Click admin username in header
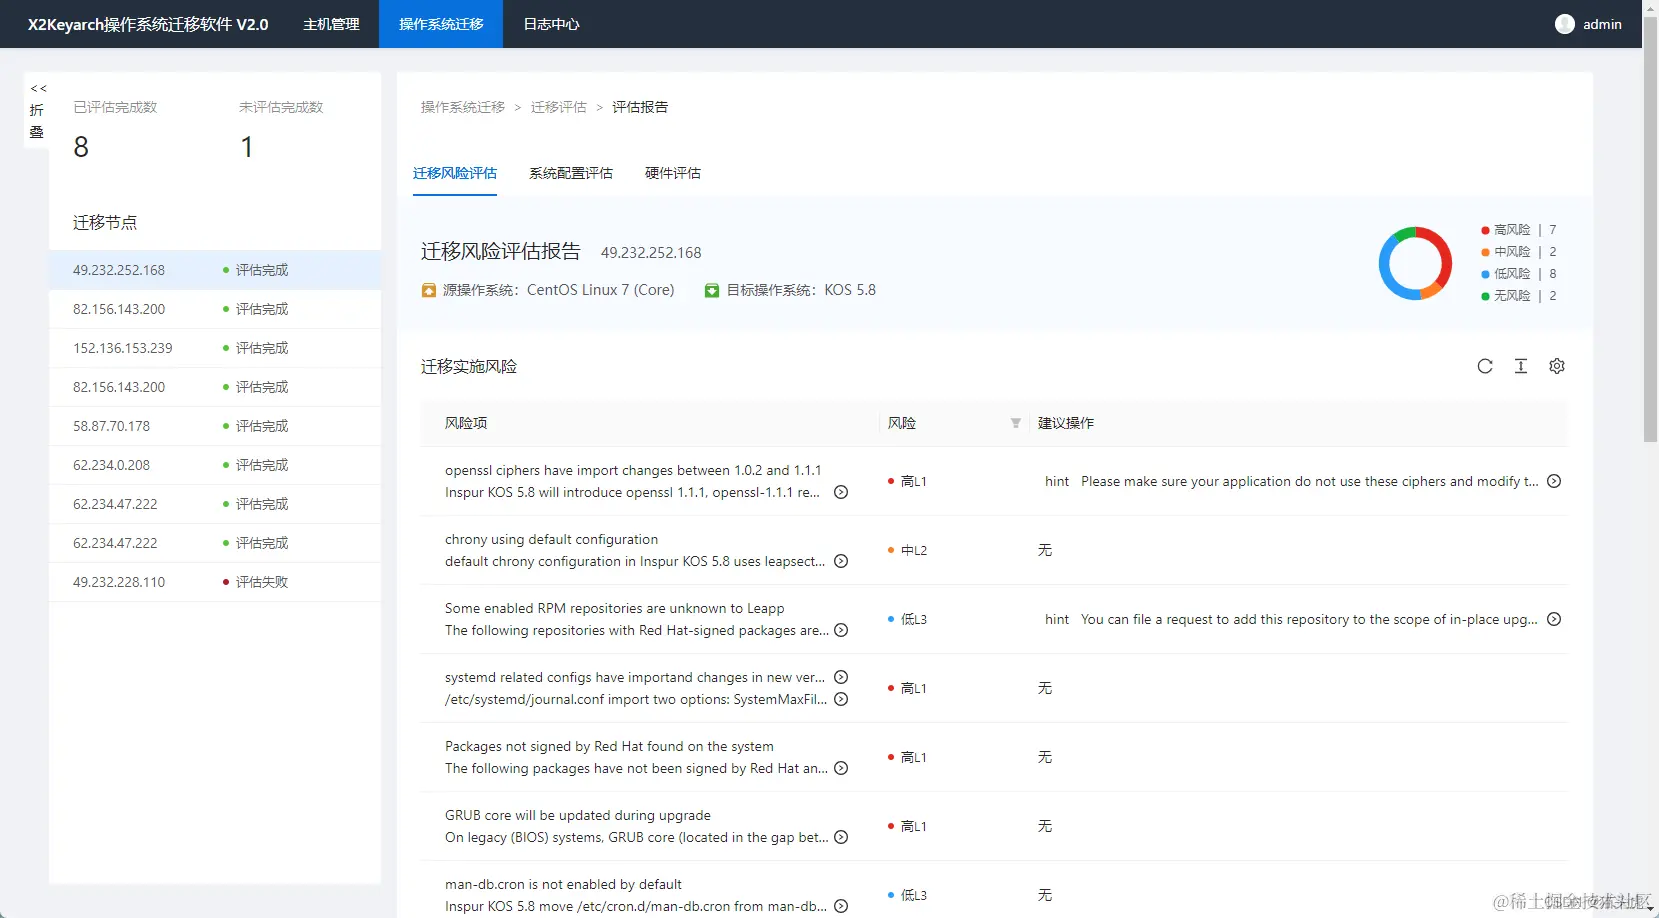The height and width of the screenshot is (918, 1659). click(x=1602, y=24)
